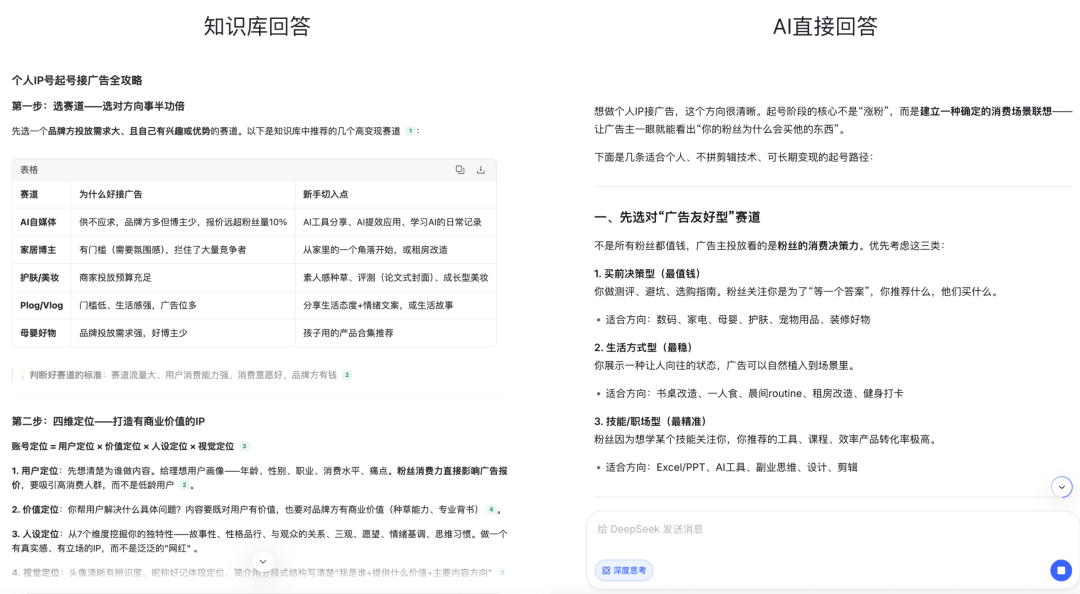The height and width of the screenshot is (594, 1080).
Task: Open citation 2 after 低龄用户
Action: click(x=184, y=485)
